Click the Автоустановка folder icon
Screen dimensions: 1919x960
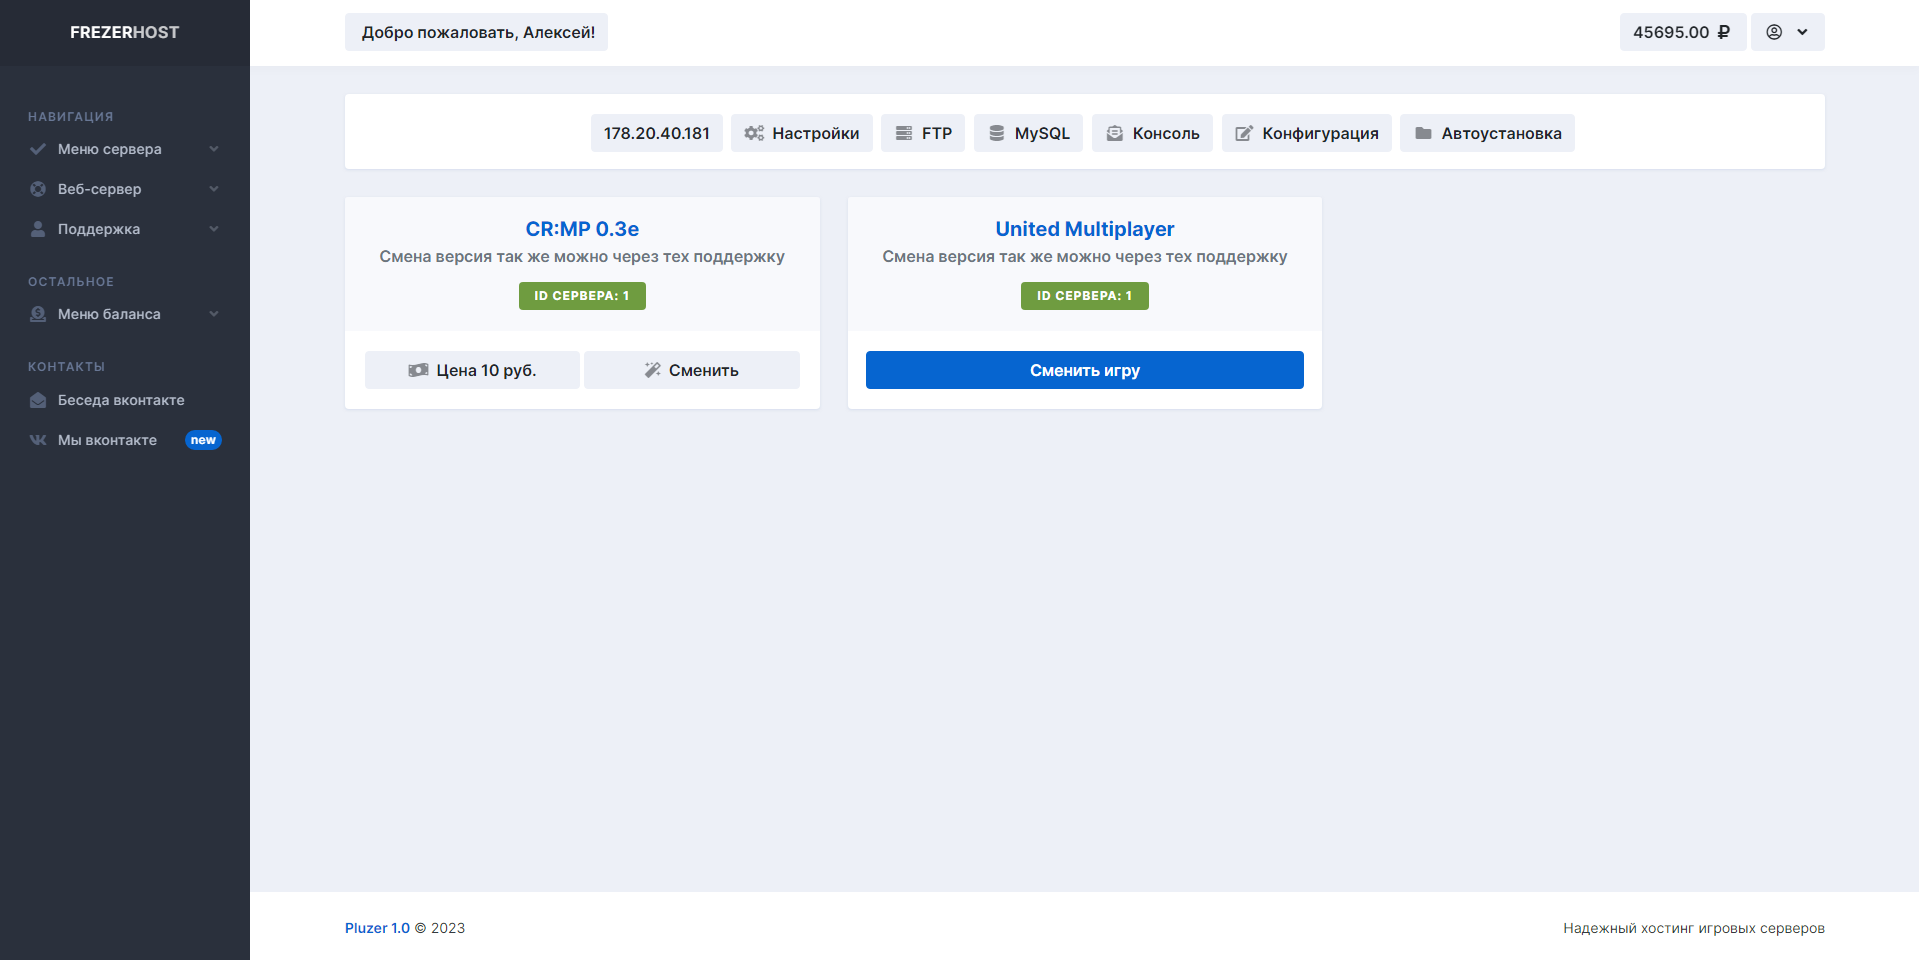click(x=1423, y=133)
